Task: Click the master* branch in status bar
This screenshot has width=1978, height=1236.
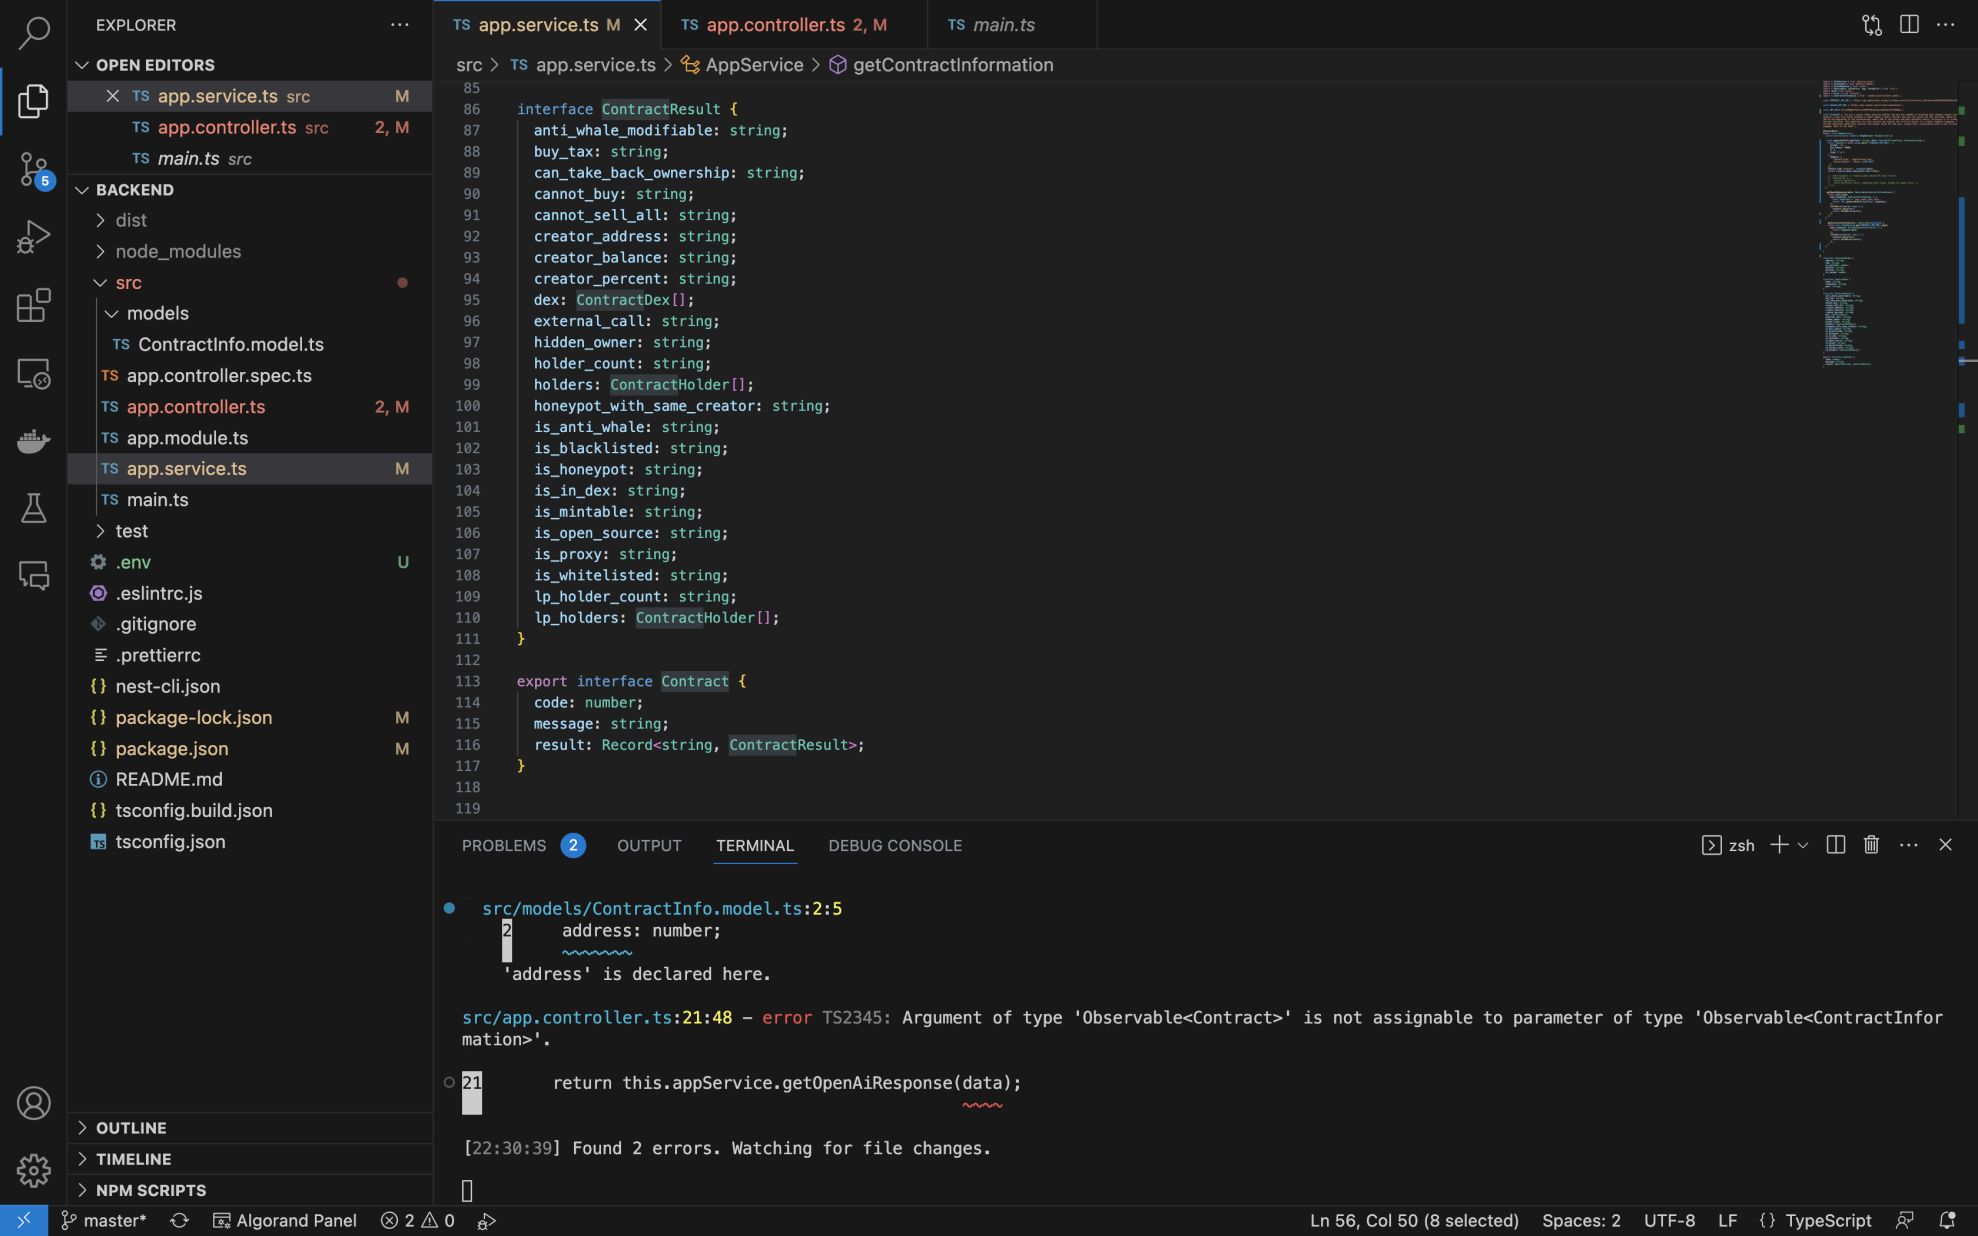Action: [x=104, y=1221]
